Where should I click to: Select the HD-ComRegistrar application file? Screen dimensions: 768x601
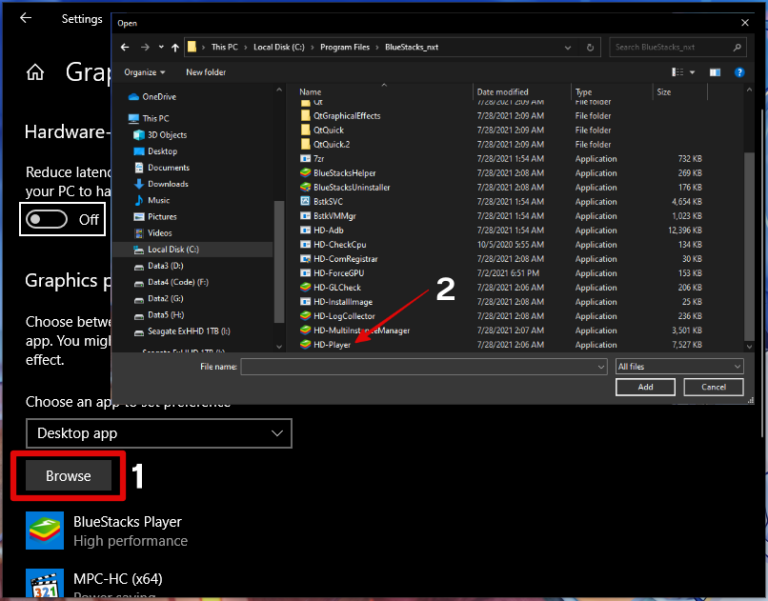(338, 259)
